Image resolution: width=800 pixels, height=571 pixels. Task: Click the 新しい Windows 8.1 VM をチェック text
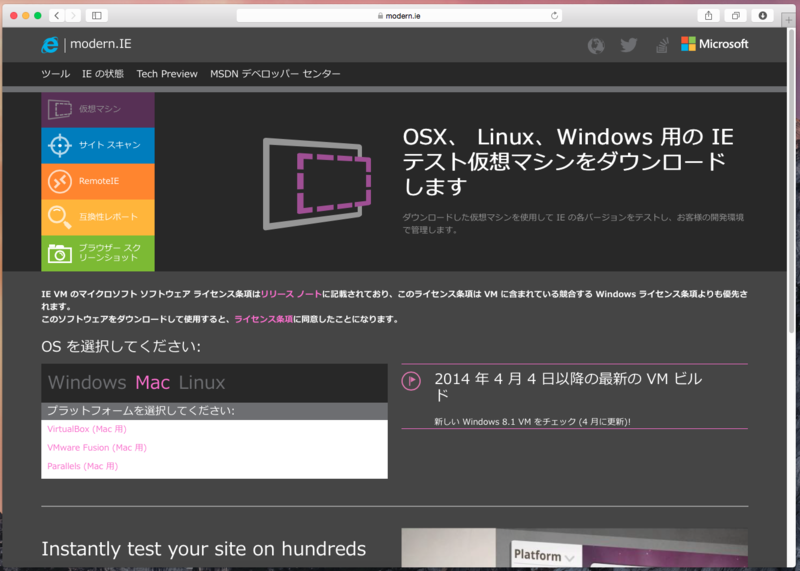532,422
